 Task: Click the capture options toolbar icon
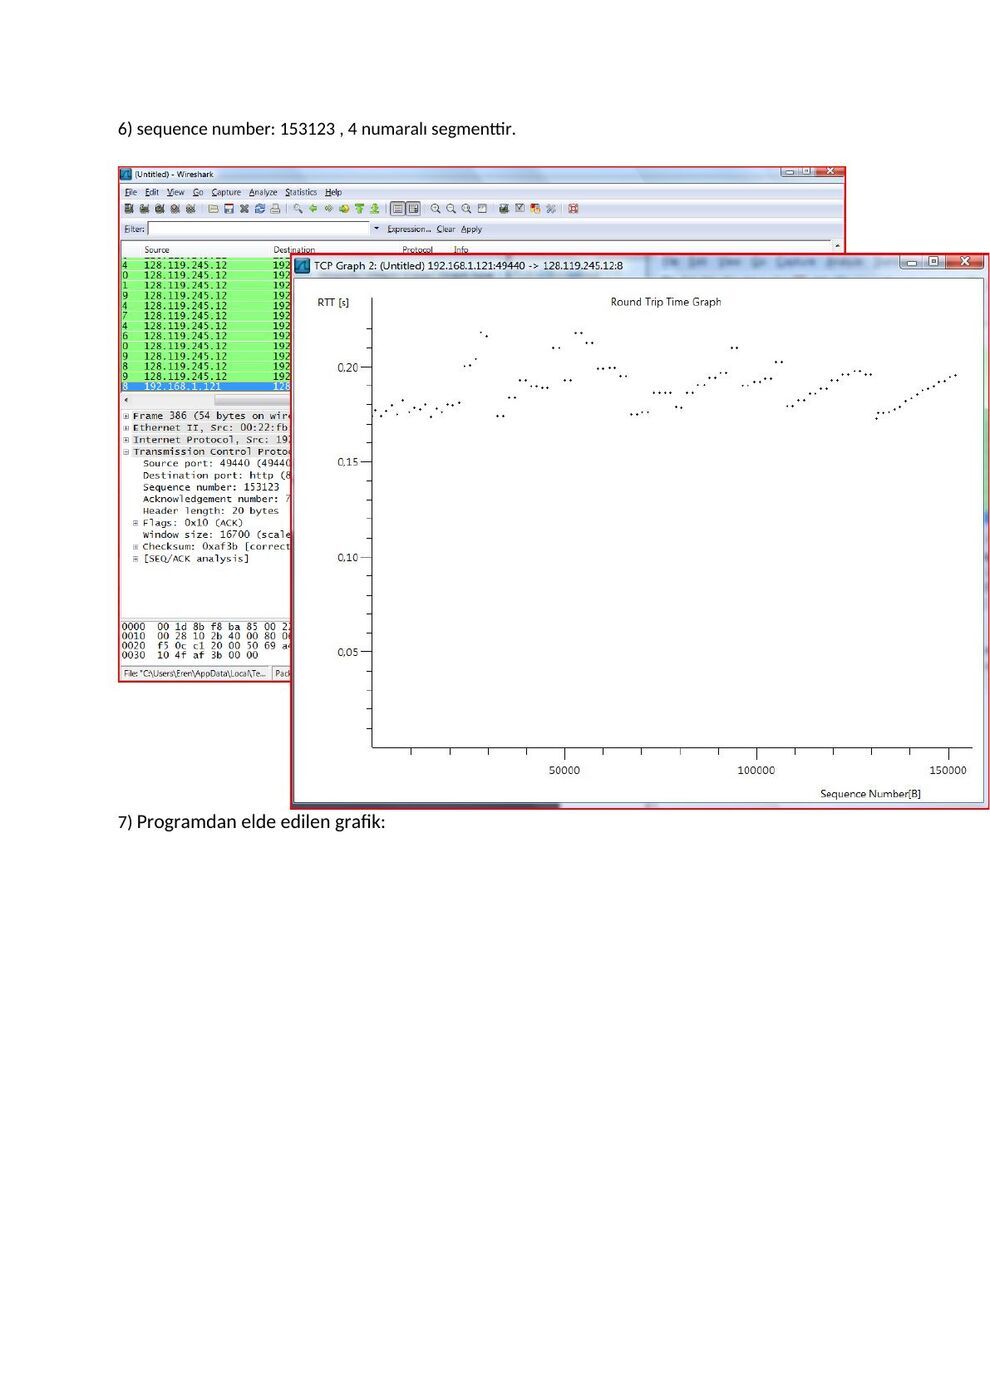[x=144, y=209]
